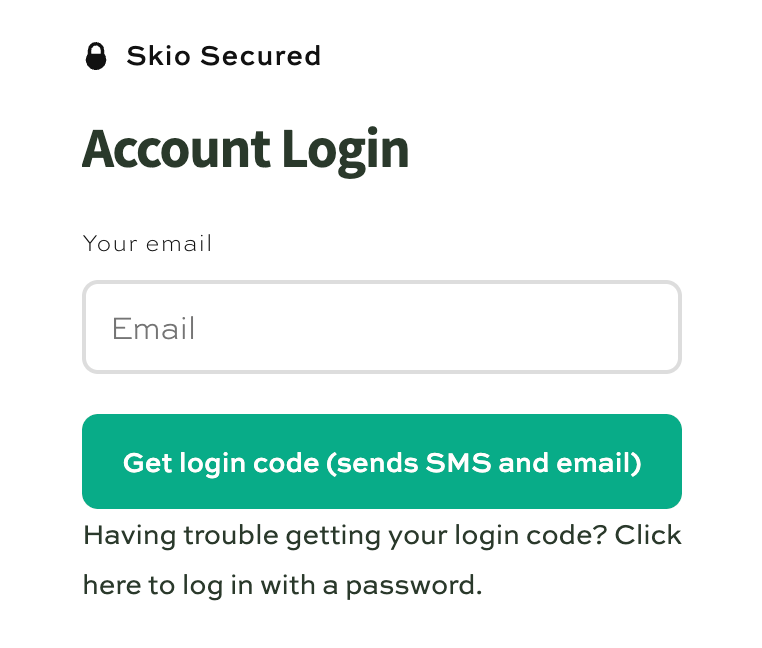Click the black lock symbol at top
The height and width of the screenshot is (648, 762).
[96, 56]
